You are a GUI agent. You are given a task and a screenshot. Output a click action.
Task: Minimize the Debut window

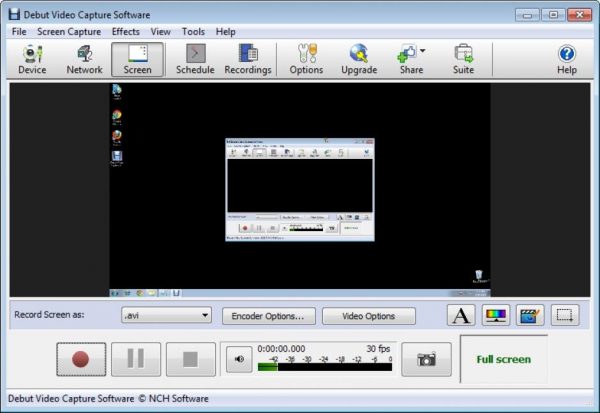(x=527, y=15)
